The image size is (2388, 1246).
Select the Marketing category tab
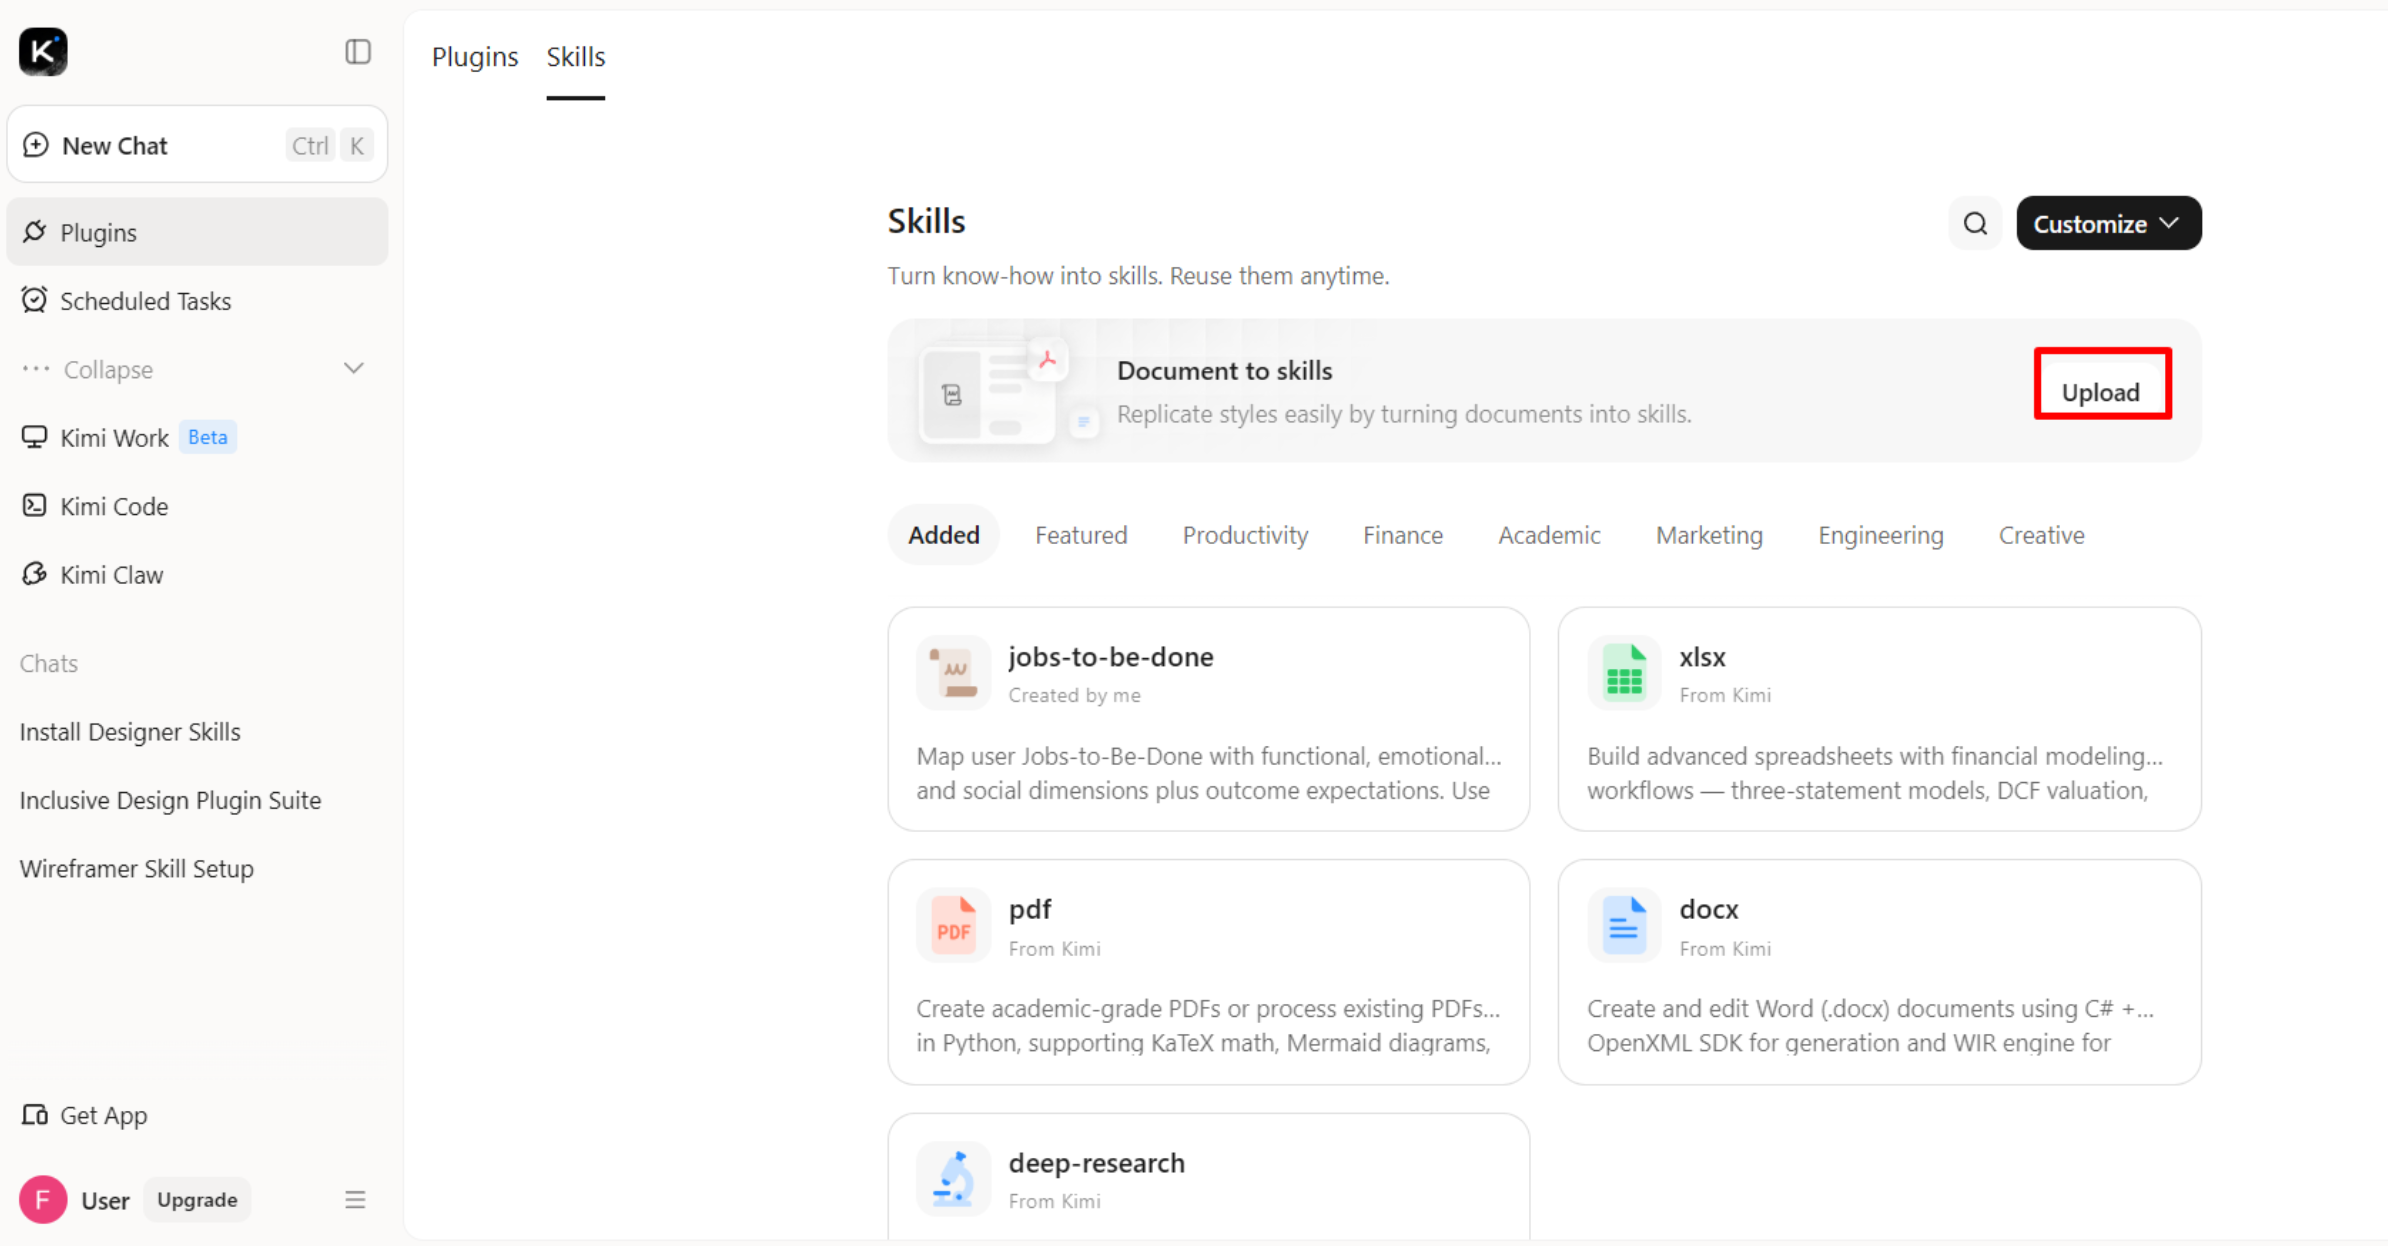pyautogui.click(x=1709, y=535)
